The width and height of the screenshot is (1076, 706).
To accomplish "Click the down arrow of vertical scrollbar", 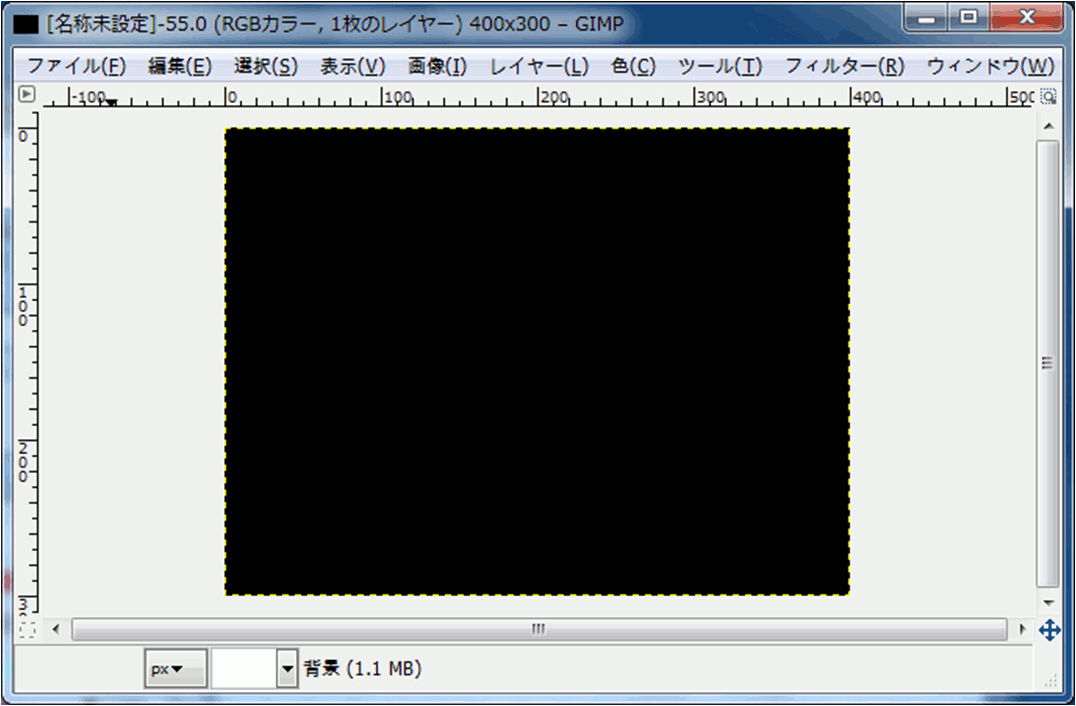I will point(1048,603).
